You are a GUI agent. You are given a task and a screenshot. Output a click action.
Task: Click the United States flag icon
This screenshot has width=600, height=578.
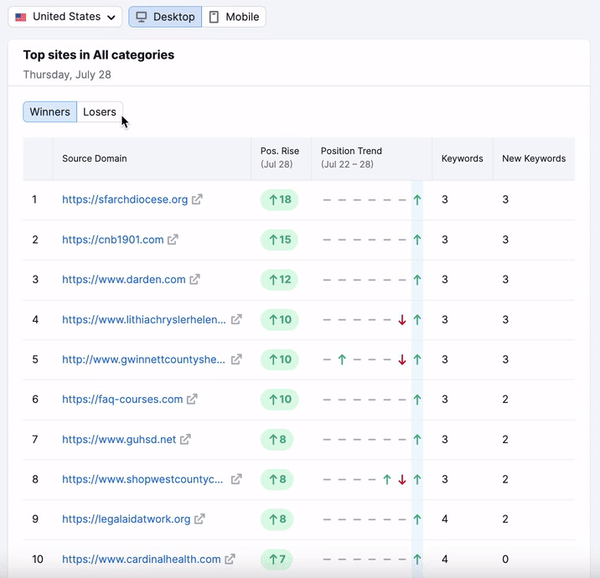click(21, 17)
